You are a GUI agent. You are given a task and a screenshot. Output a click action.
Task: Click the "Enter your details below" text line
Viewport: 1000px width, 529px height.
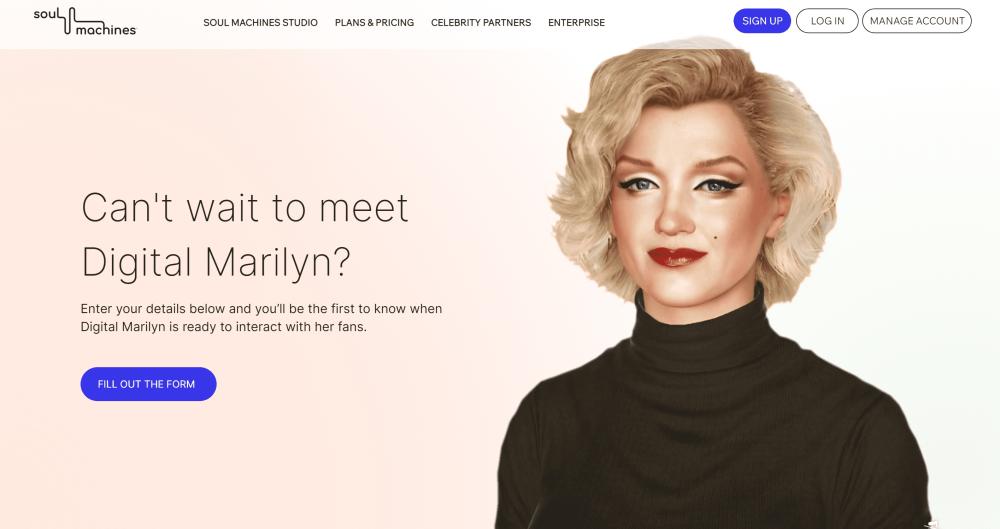coord(261,309)
